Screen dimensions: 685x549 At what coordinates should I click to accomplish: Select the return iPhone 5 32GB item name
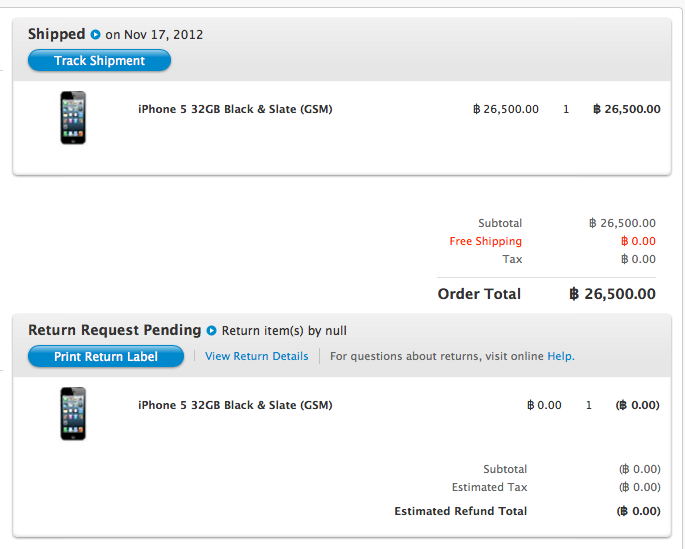coord(235,405)
